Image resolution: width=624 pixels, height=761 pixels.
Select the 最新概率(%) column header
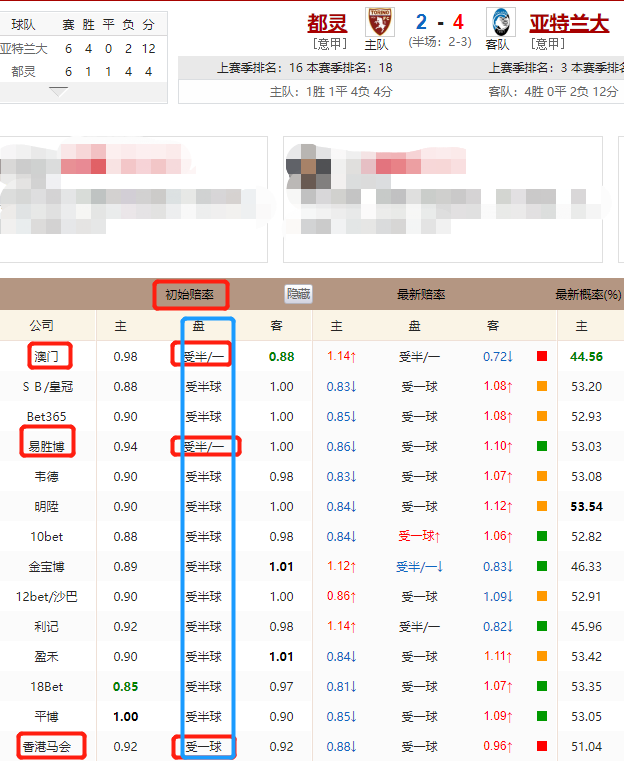point(588,295)
